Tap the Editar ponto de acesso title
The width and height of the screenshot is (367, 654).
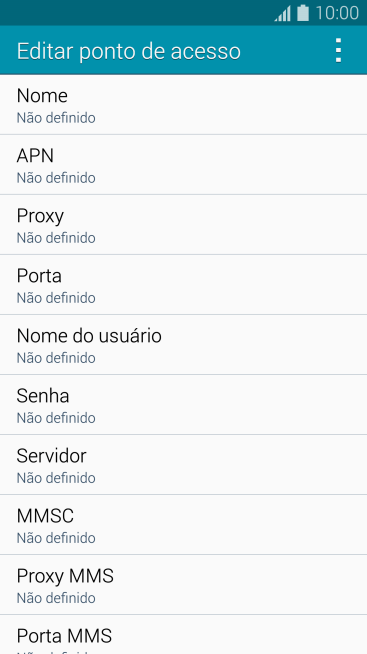(128, 51)
